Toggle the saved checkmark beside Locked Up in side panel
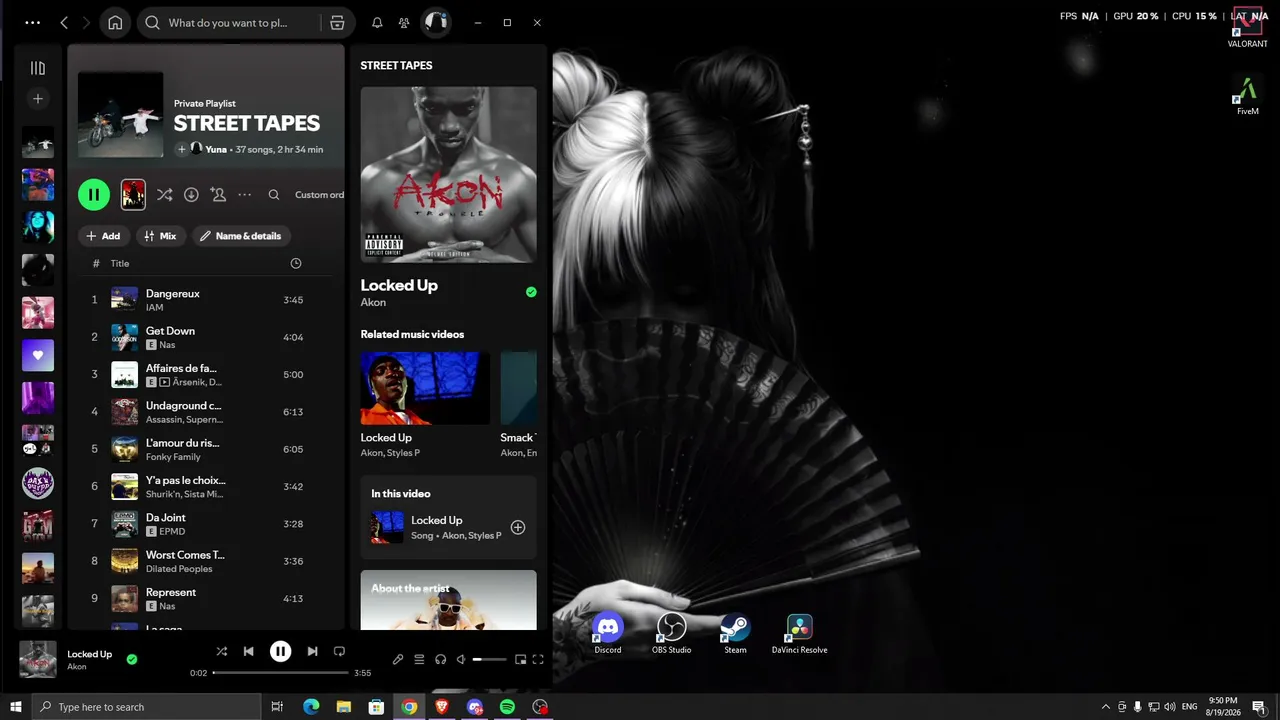Image resolution: width=1280 pixels, height=720 pixels. [x=531, y=292]
